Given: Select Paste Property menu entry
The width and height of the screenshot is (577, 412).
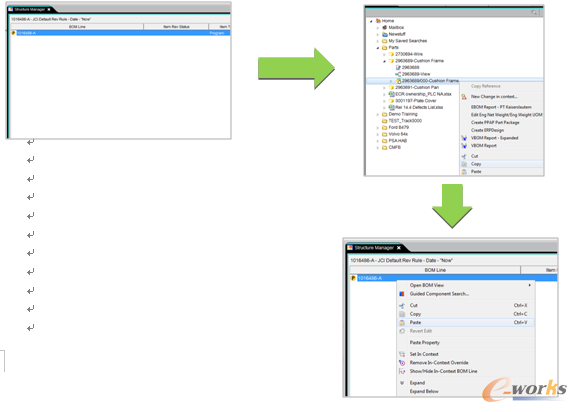Looking at the screenshot, I should (425, 342).
